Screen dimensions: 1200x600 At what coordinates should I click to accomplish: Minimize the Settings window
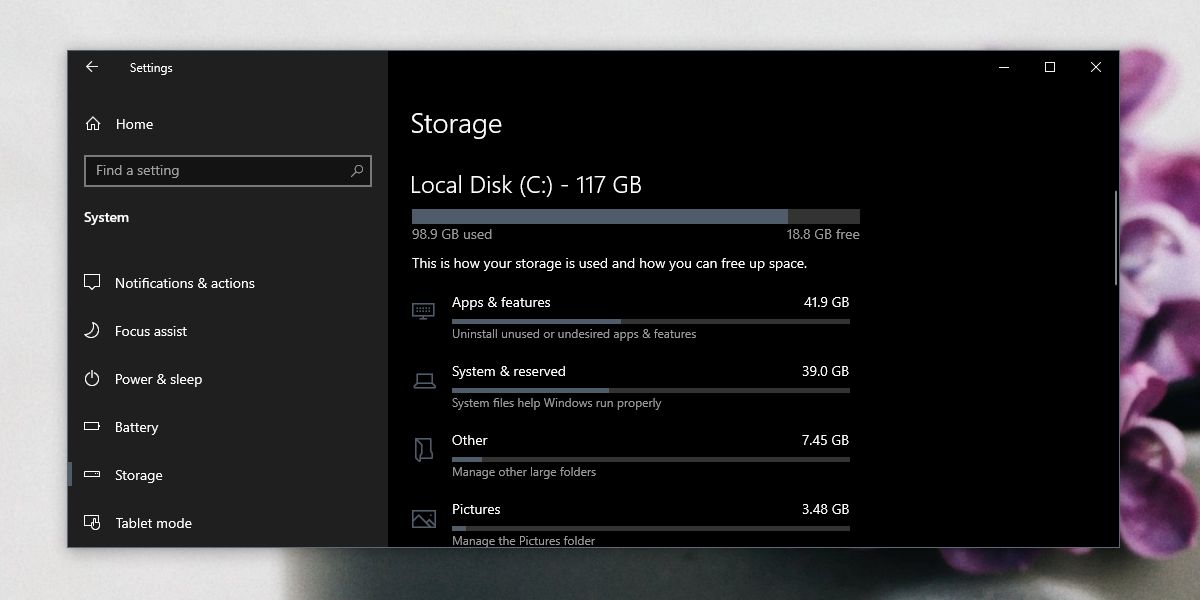1004,67
